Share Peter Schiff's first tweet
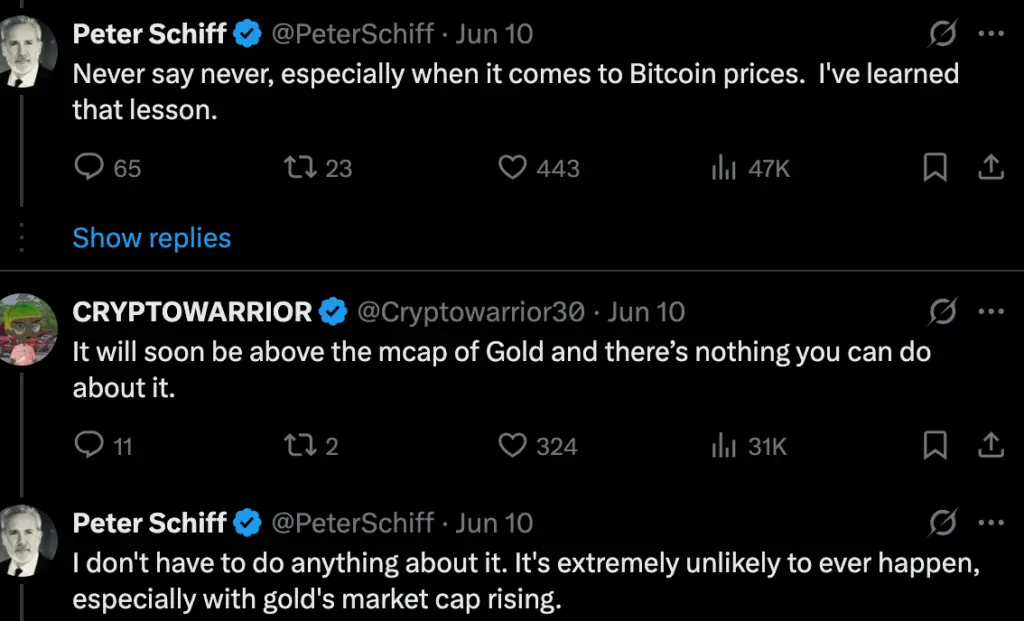 click(x=990, y=168)
